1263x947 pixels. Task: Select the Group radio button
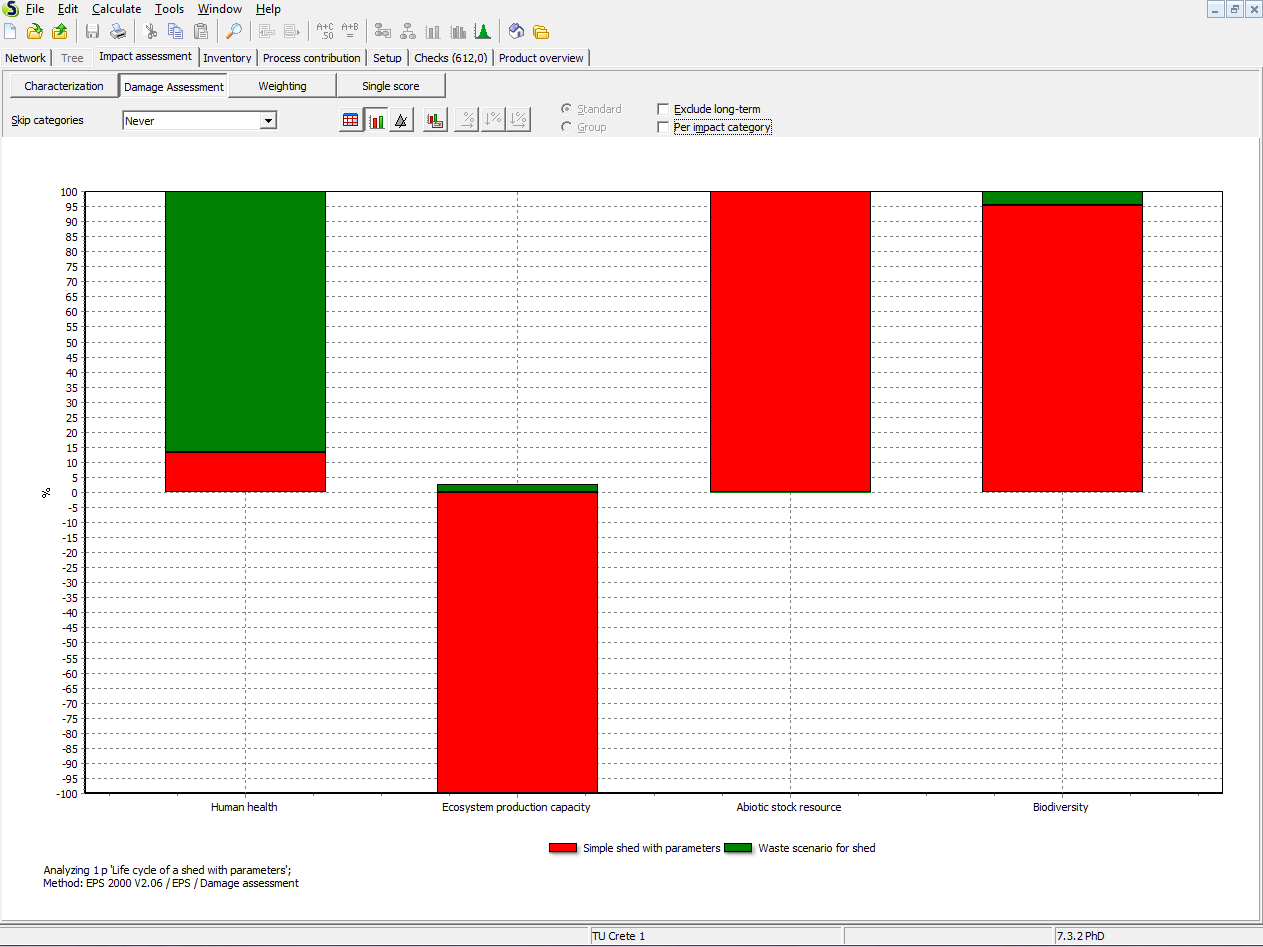[x=567, y=127]
